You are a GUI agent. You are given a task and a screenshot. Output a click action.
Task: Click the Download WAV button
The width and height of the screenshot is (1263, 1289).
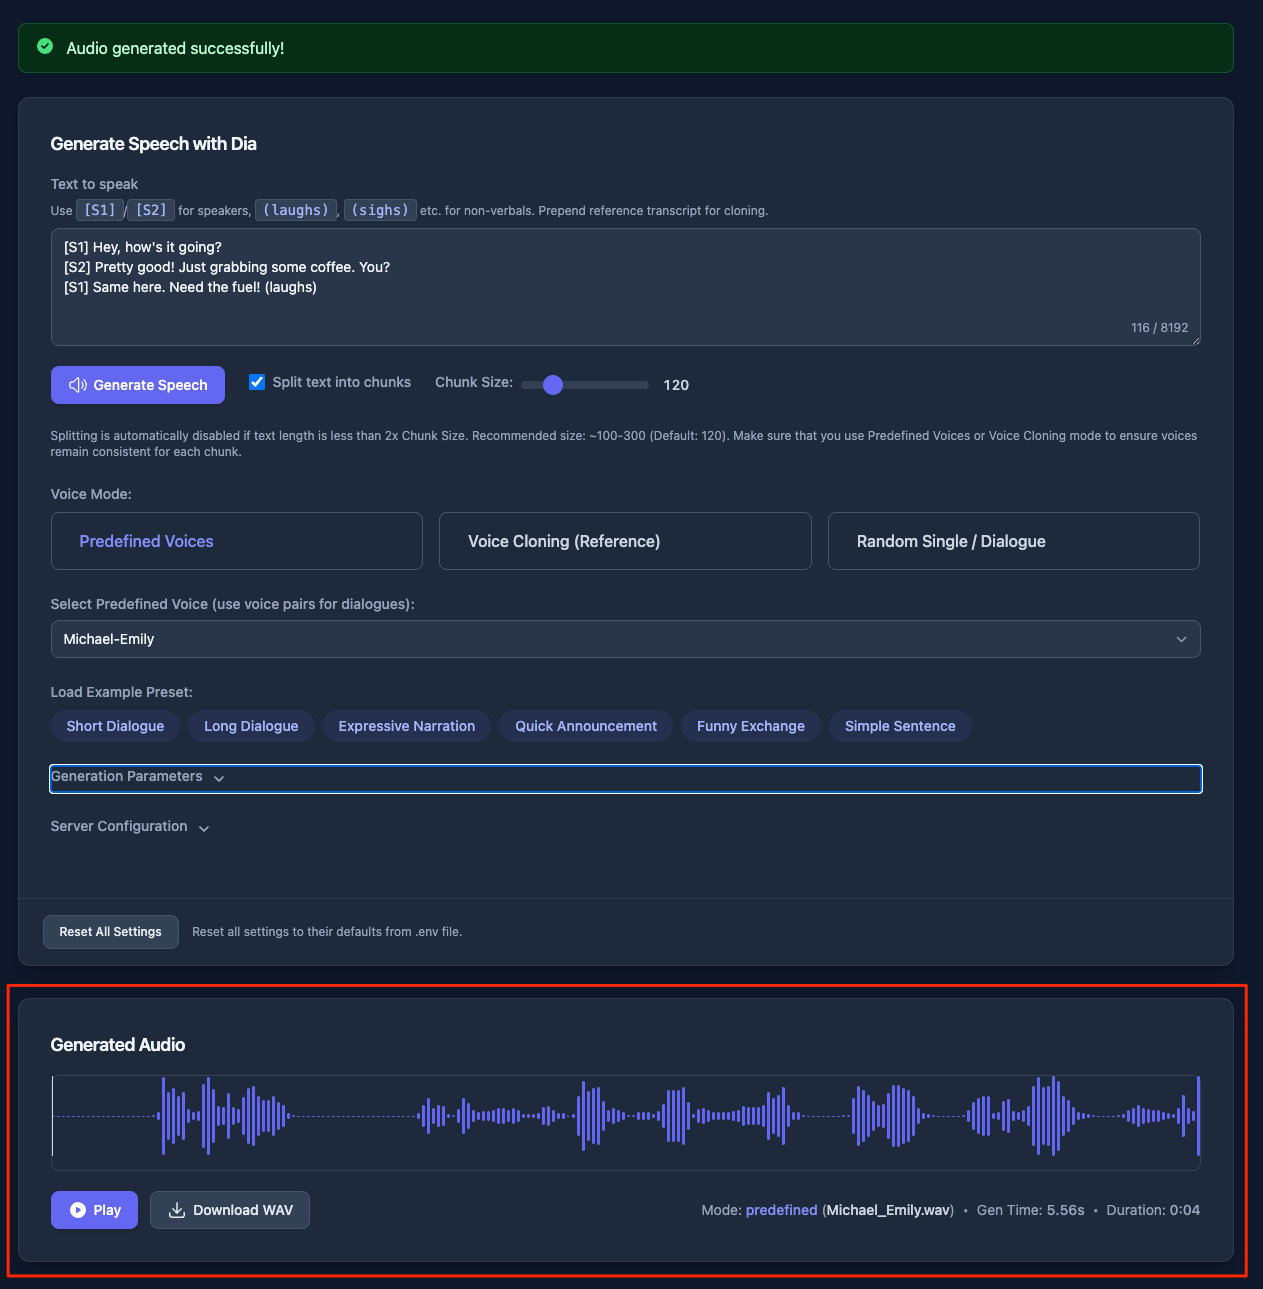(230, 1210)
